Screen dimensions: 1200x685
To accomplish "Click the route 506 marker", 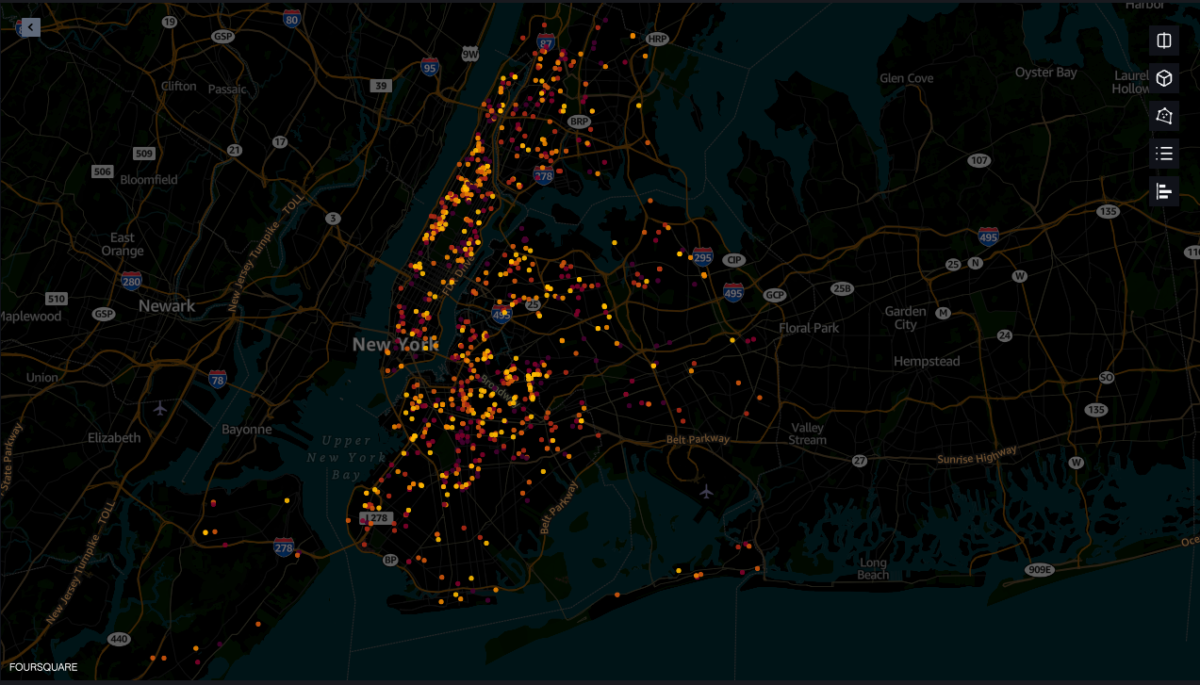I will click(102, 172).
